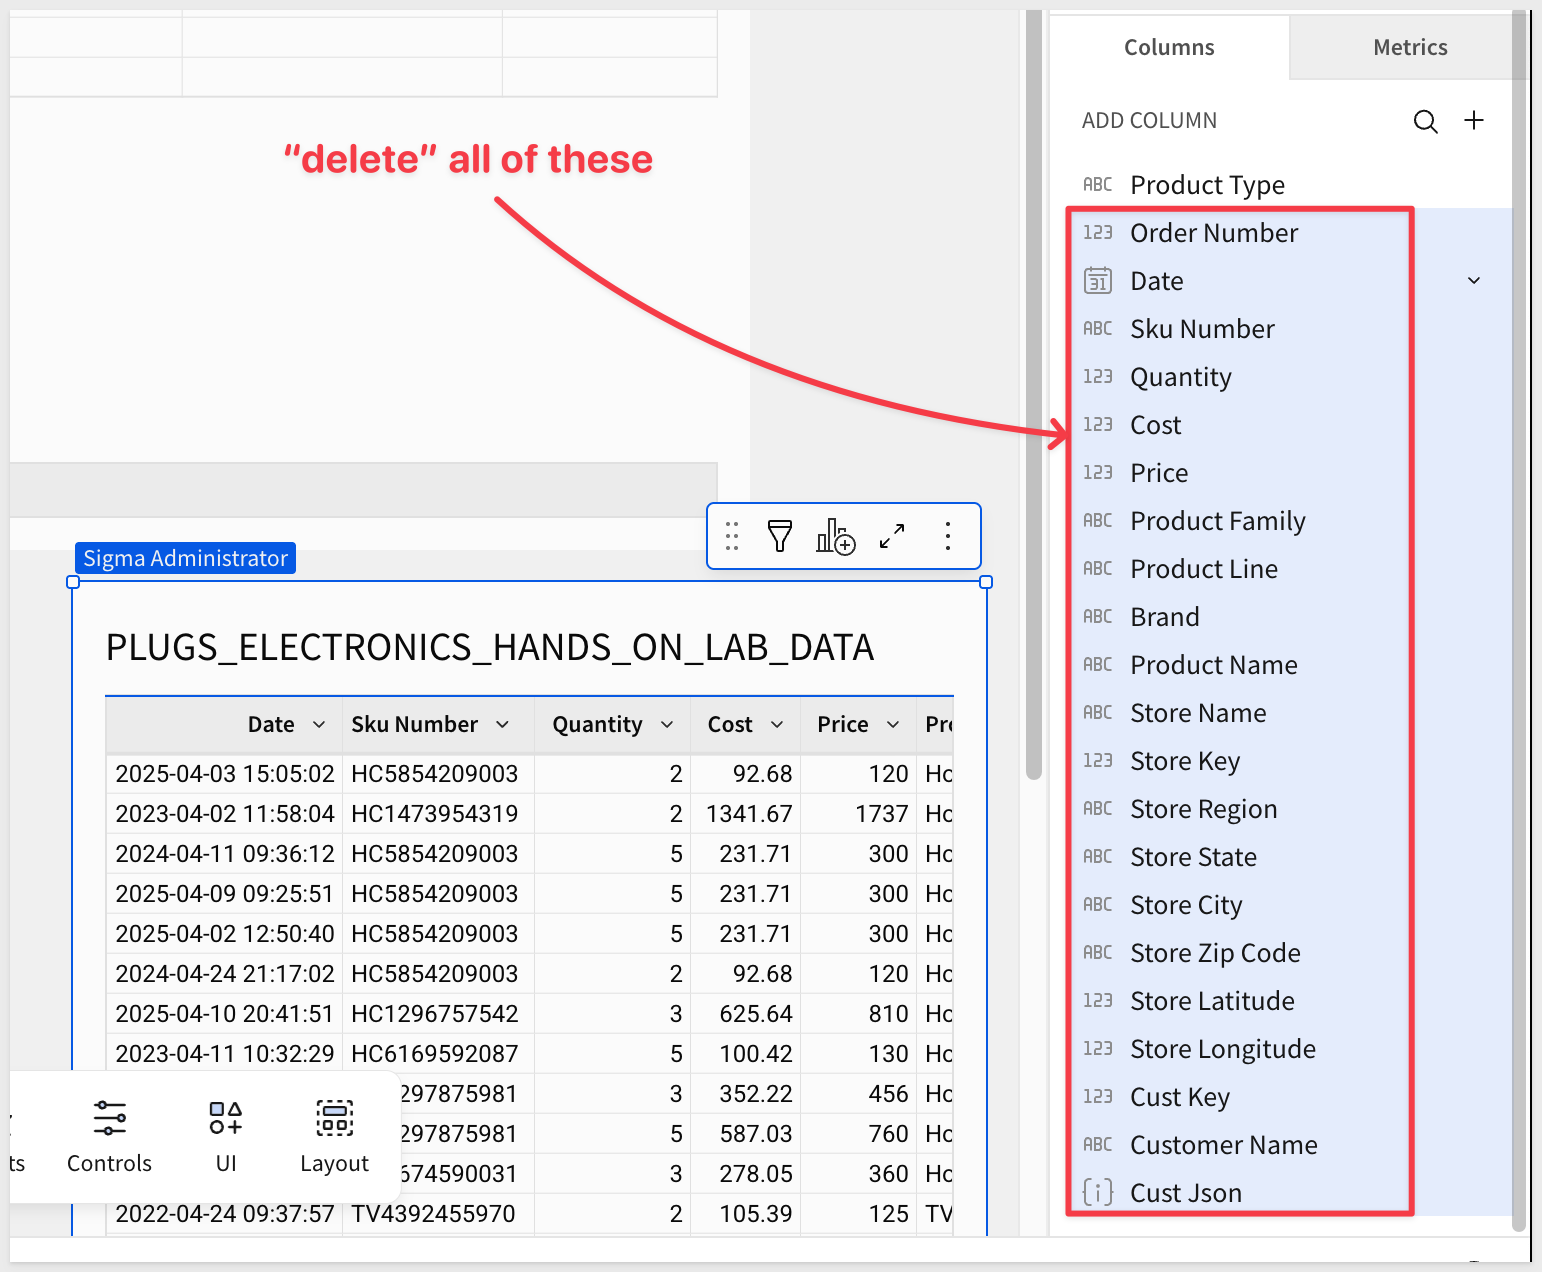1542x1272 pixels.
Task: Click the add chart icon in table toolbar
Action: tap(835, 536)
